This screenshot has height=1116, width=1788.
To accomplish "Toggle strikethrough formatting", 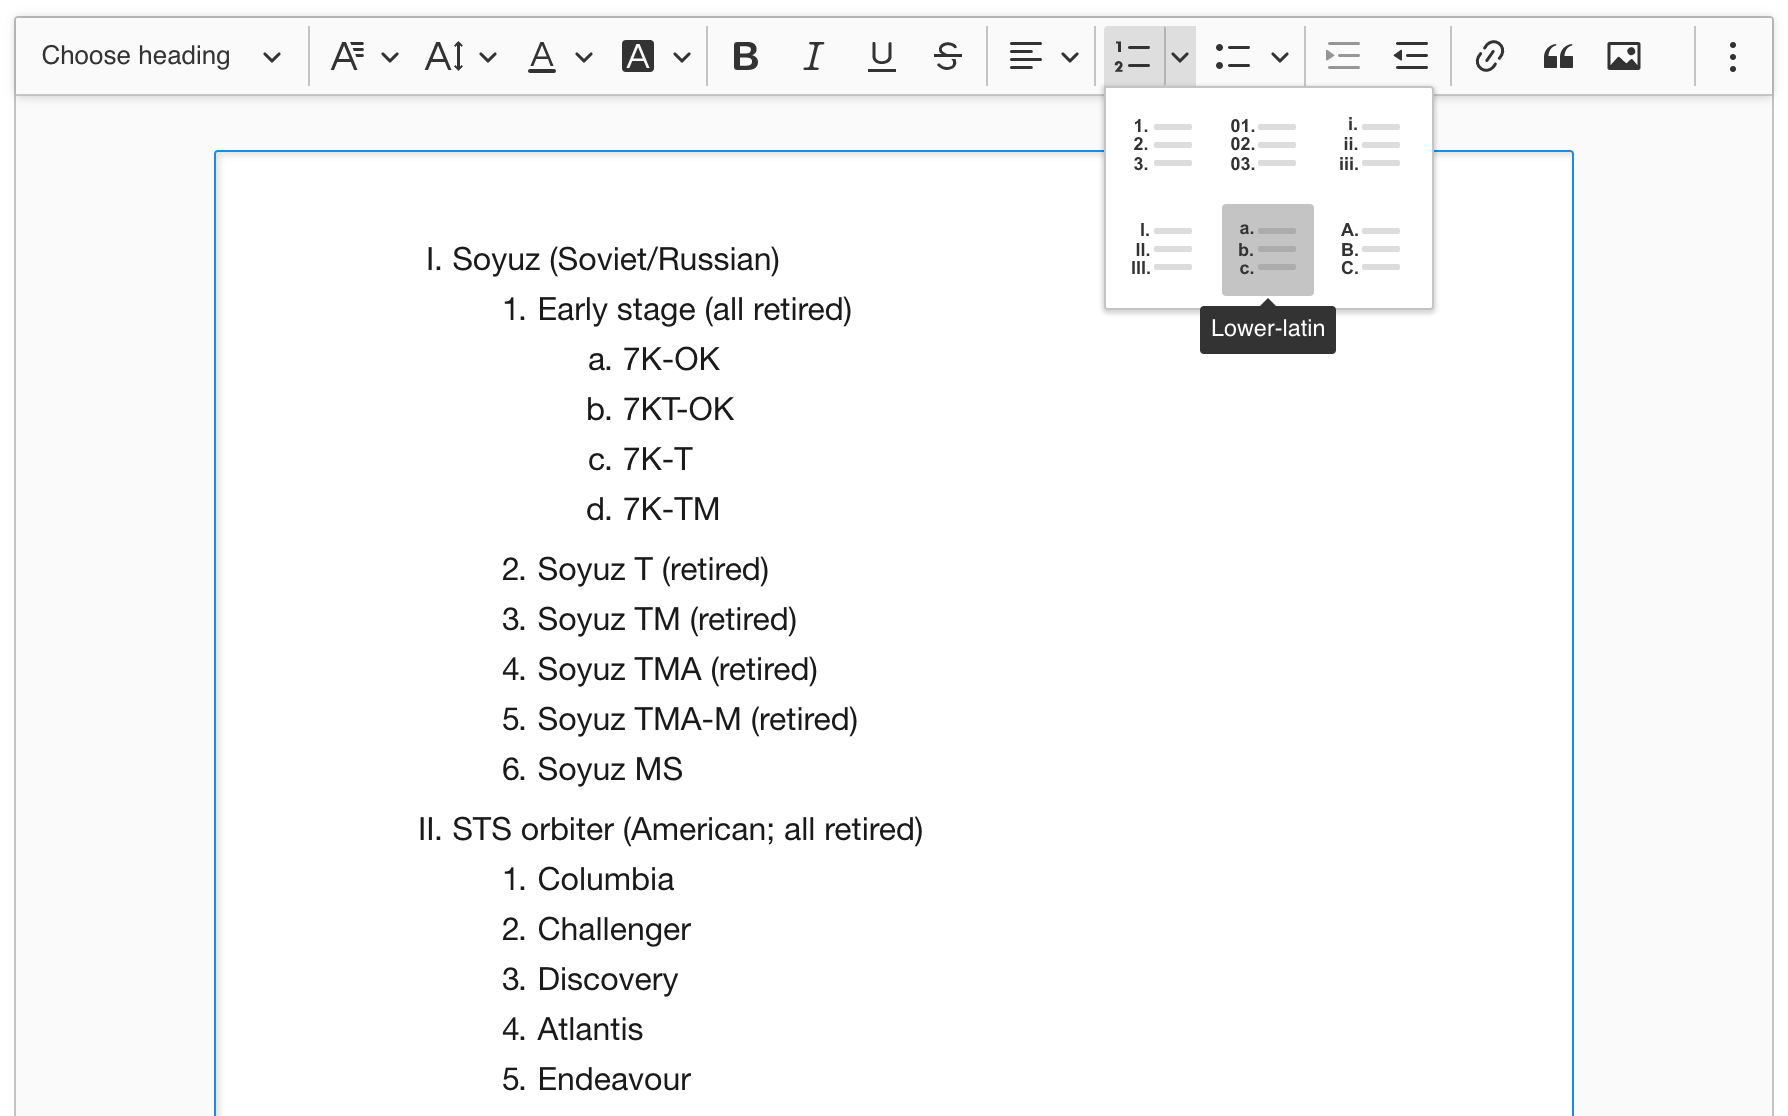I will point(948,56).
